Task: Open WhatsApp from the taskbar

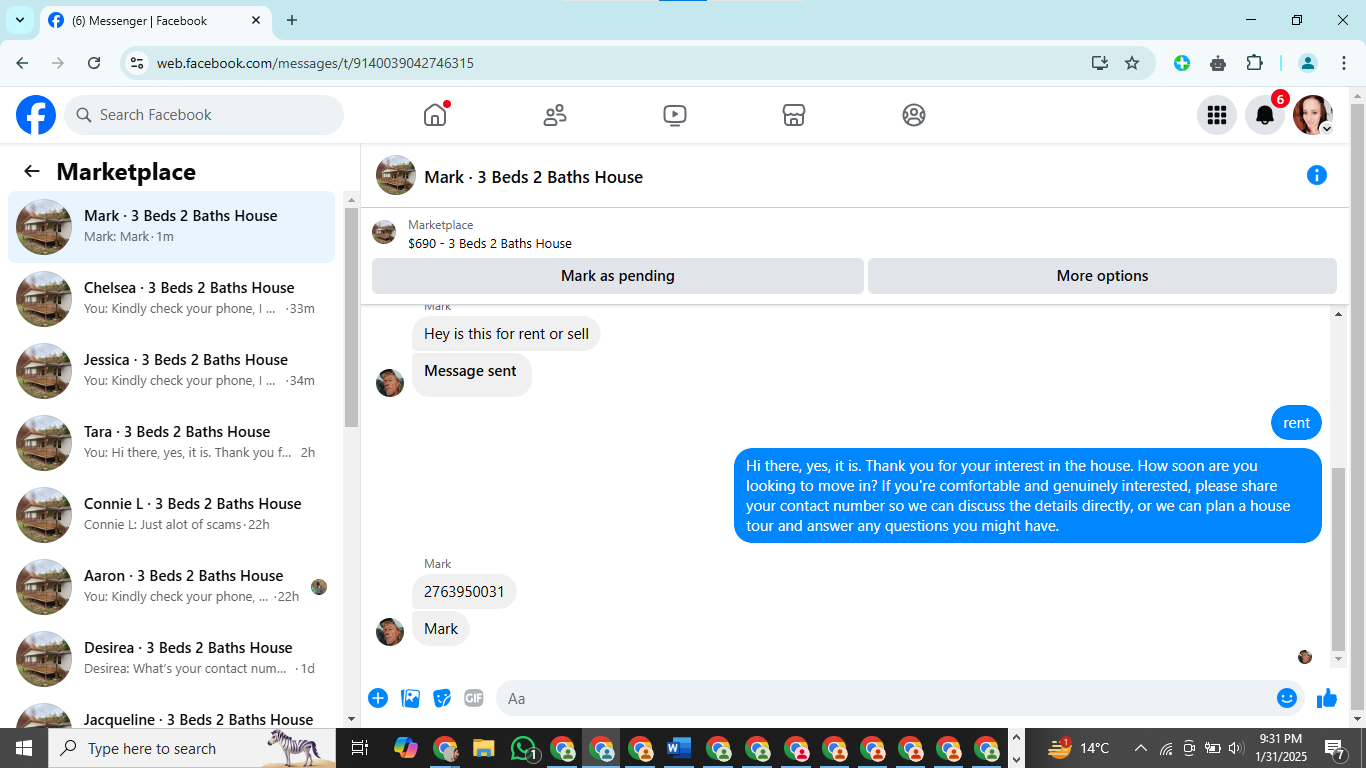Action: tap(524, 748)
